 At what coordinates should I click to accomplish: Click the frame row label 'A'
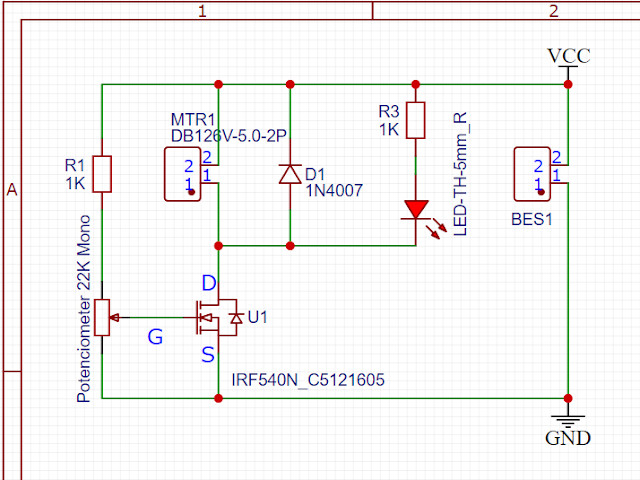tap(12, 190)
